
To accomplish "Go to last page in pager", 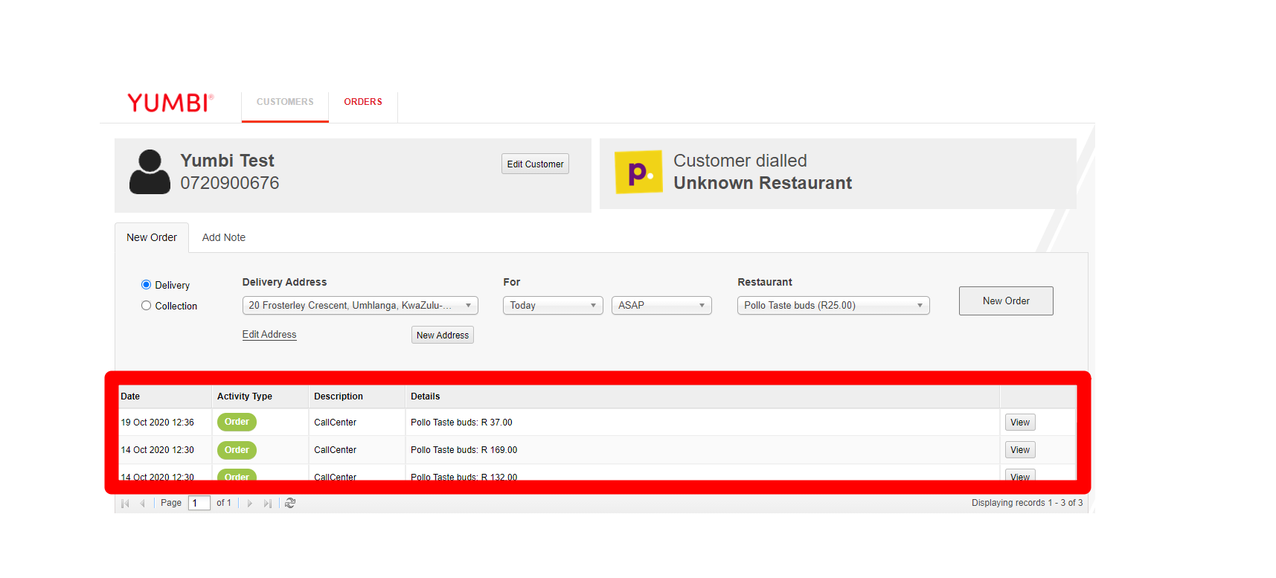I will (x=267, y=503).
